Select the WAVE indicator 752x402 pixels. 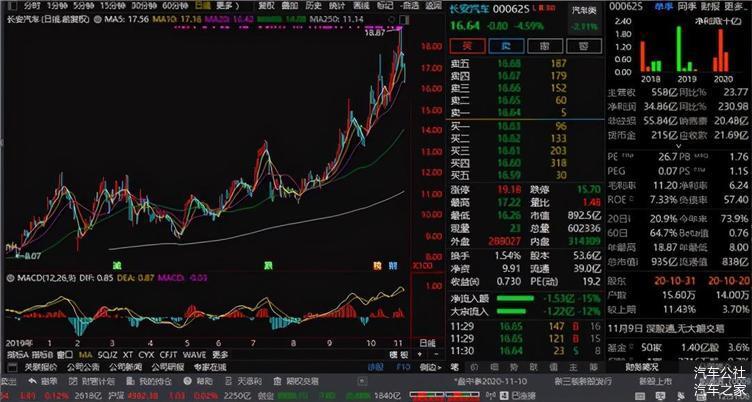click(x=194, y=355)
